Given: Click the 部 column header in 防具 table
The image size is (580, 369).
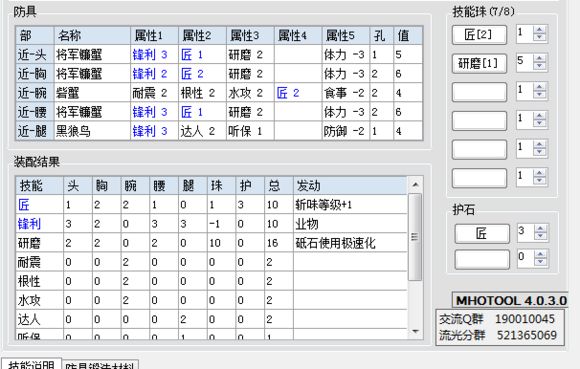Looking at the screenshot, I should coord(35,36).
